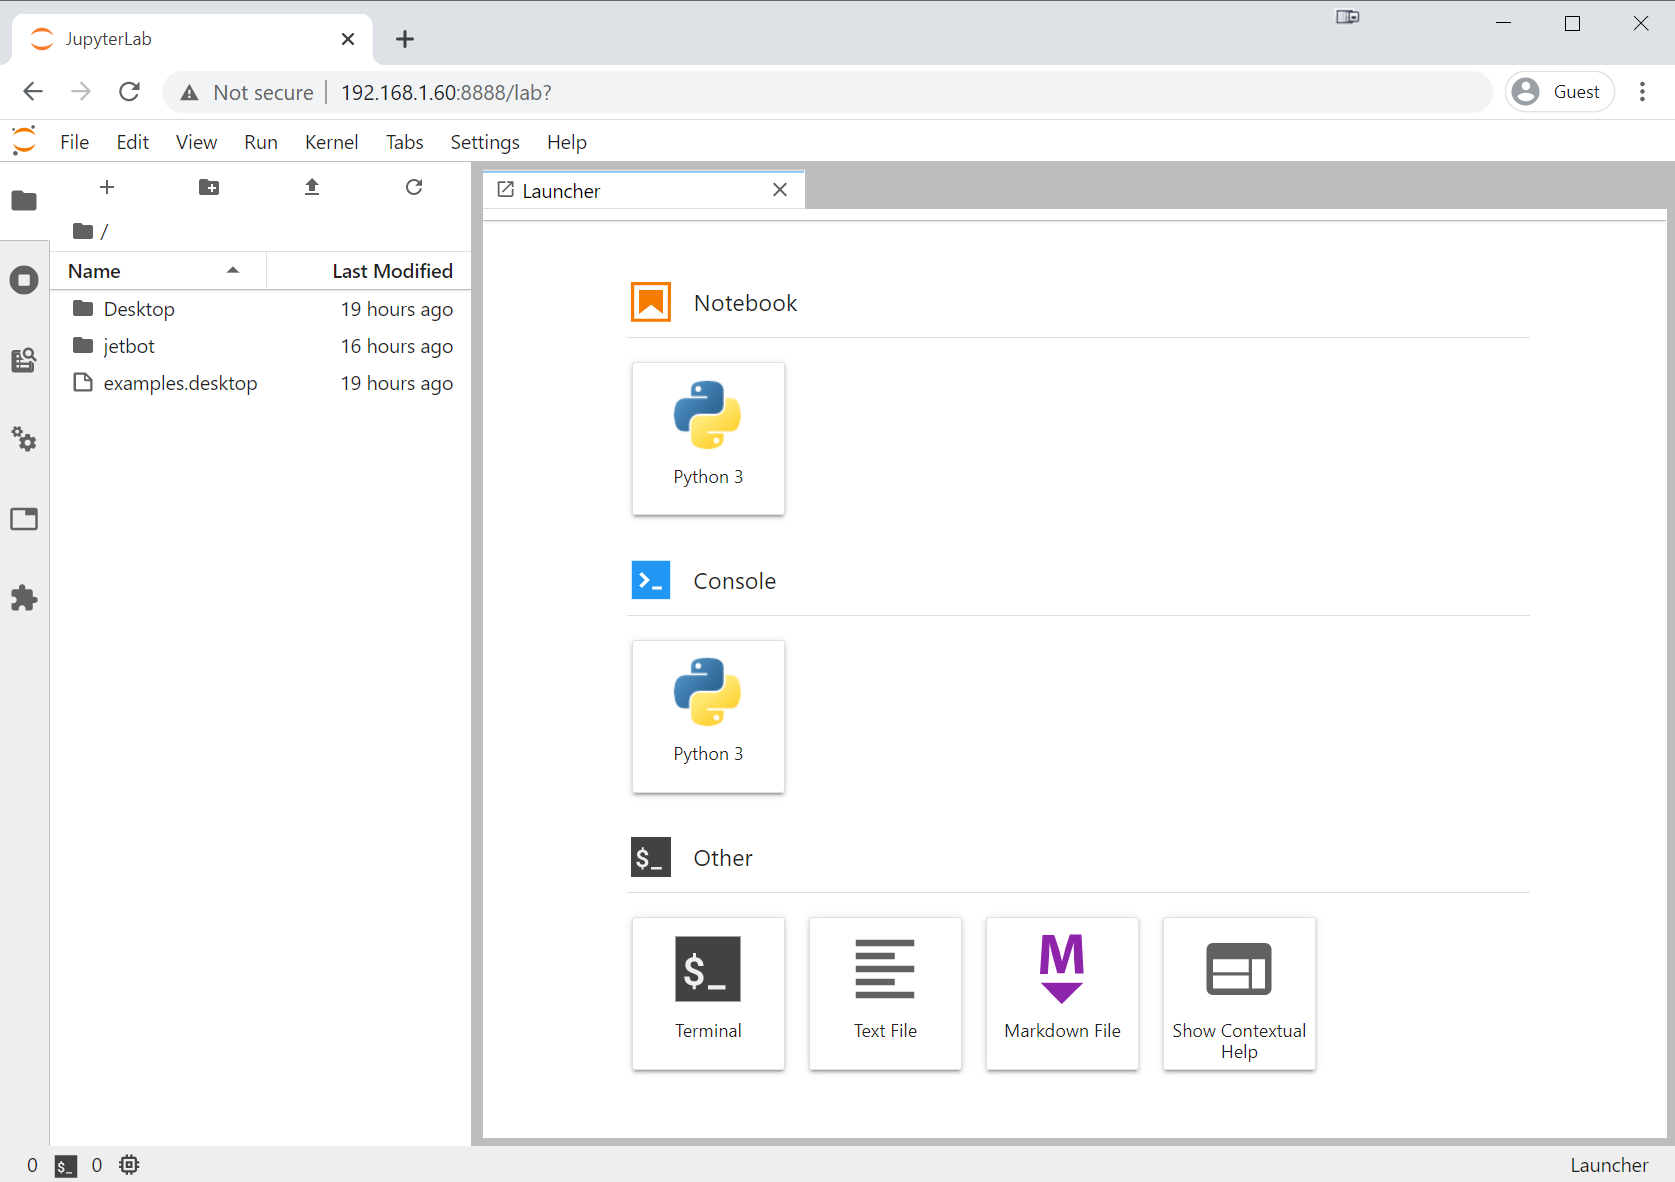The image size is (1675, 1182).
Task: Open the Settings menu
Action: click(x=485, y=142)
